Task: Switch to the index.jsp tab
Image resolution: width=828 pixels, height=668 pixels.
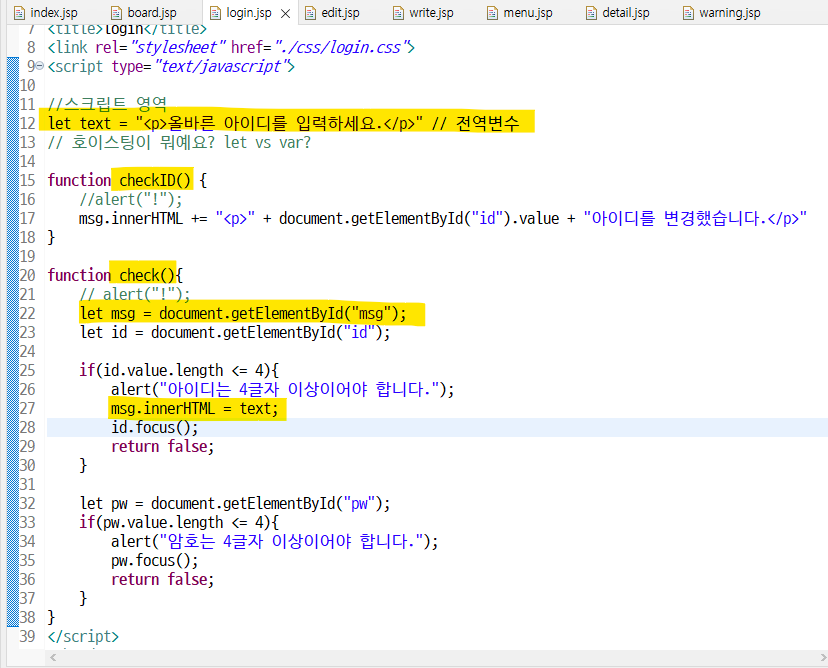Action: point(46,13)
